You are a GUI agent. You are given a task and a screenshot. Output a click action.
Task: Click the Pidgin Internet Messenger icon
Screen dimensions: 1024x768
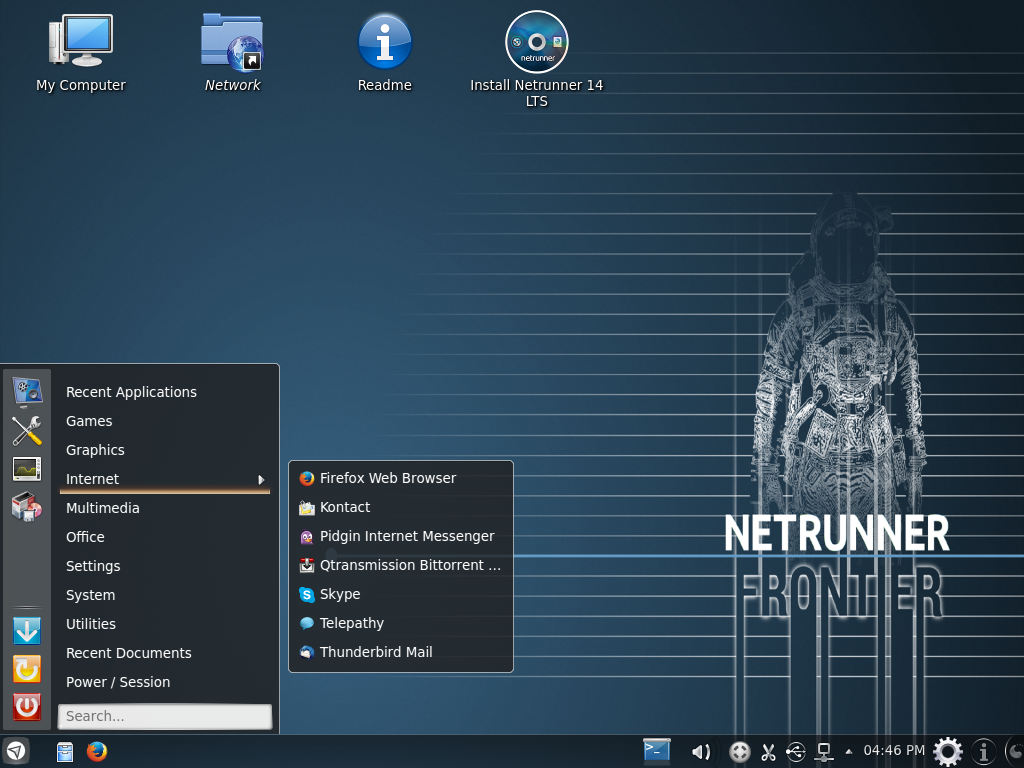tap(307, 537)
